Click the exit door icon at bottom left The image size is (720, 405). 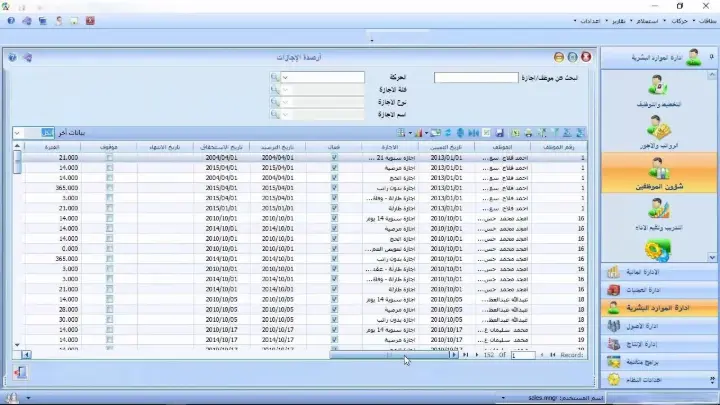(20, 372)
